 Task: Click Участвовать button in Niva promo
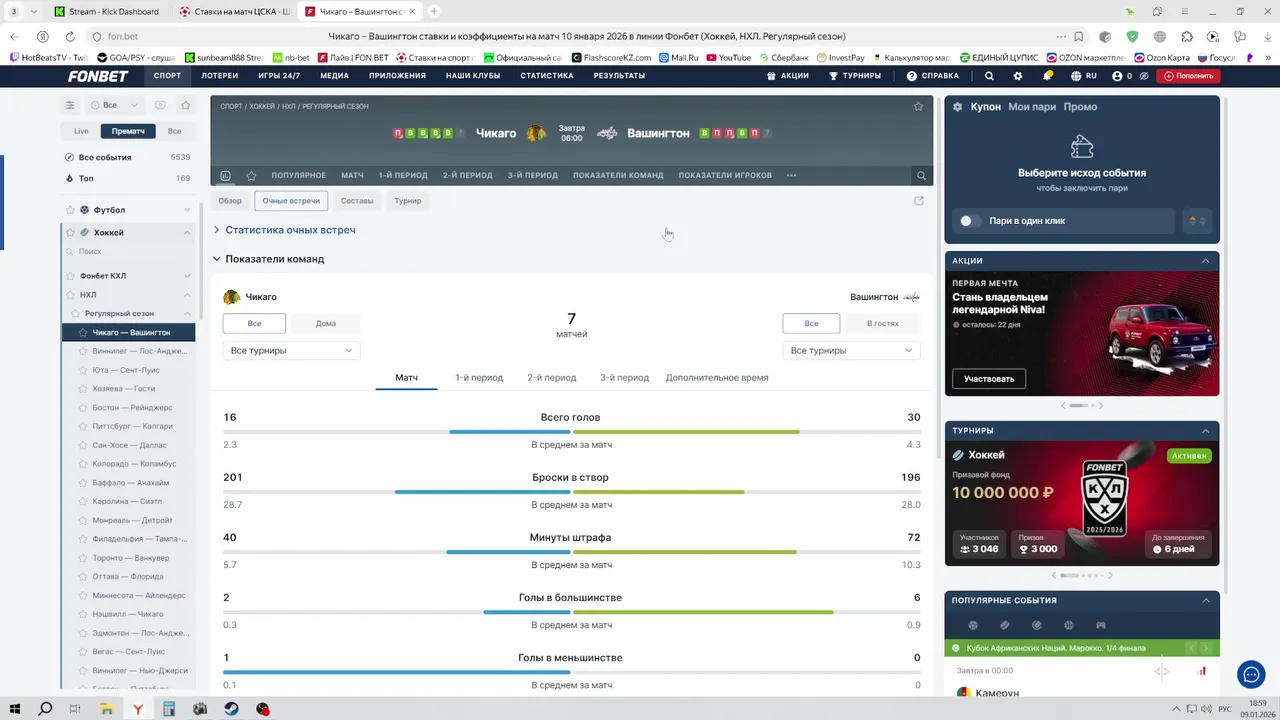[x=989, y=379]
